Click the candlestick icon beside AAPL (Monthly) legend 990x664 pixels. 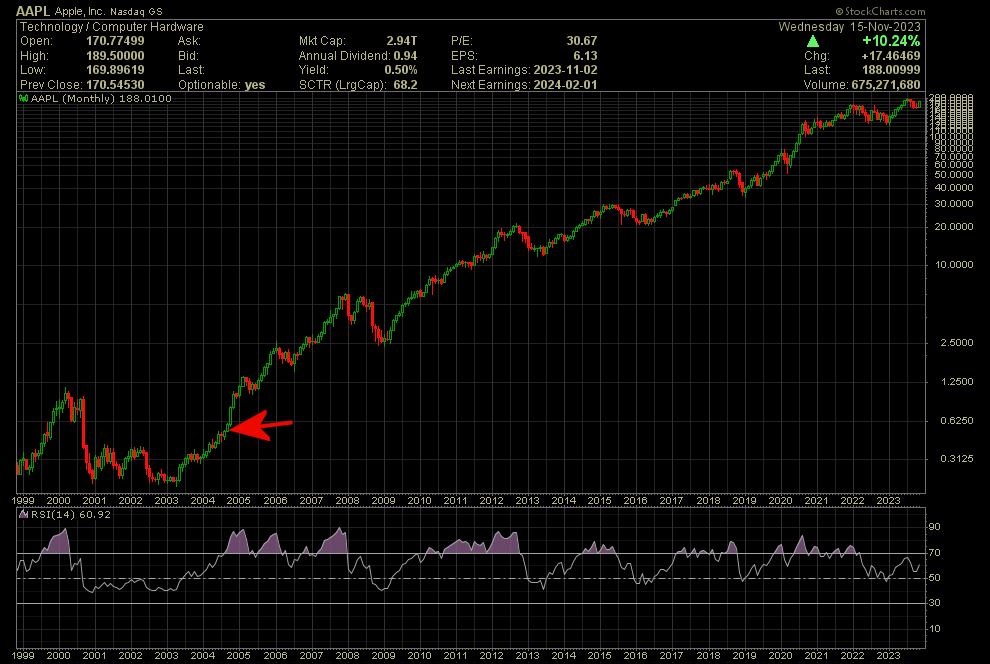[x=23, y=98]
